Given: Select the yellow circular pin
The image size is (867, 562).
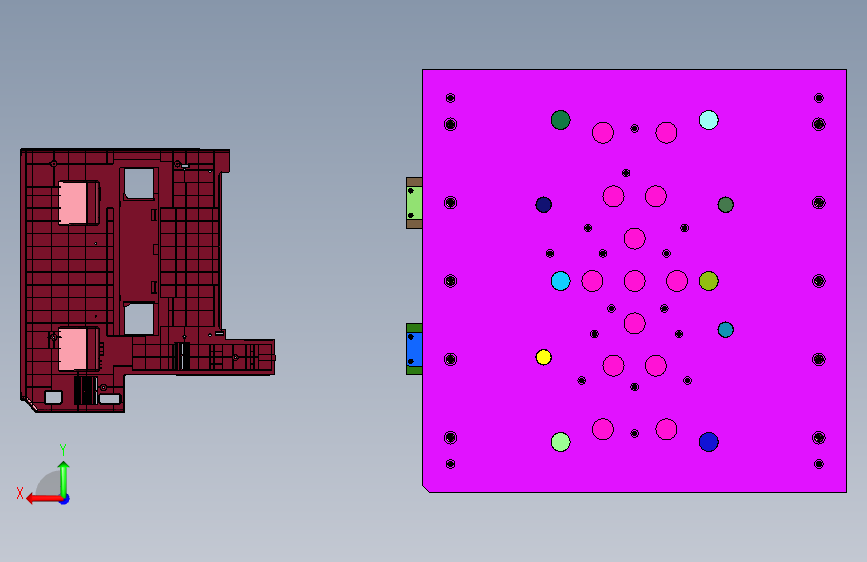Looking at the screenshot, I should tap(544, 357).
